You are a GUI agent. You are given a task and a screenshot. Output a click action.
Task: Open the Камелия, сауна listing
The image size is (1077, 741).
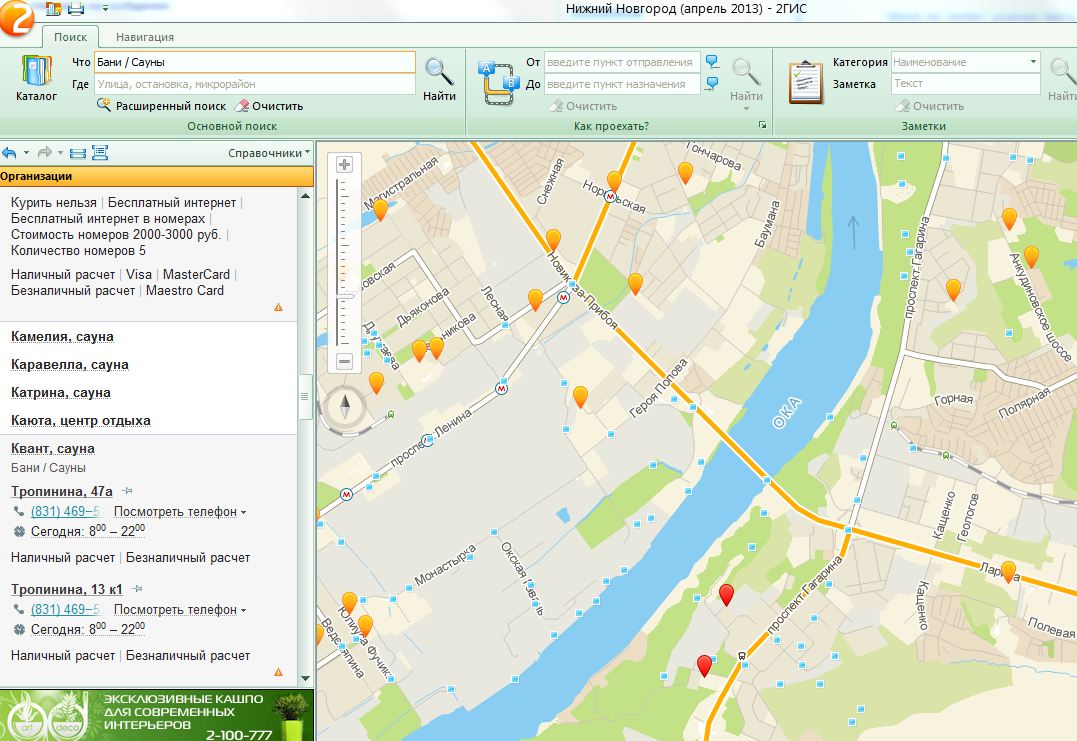click(62, 337)
